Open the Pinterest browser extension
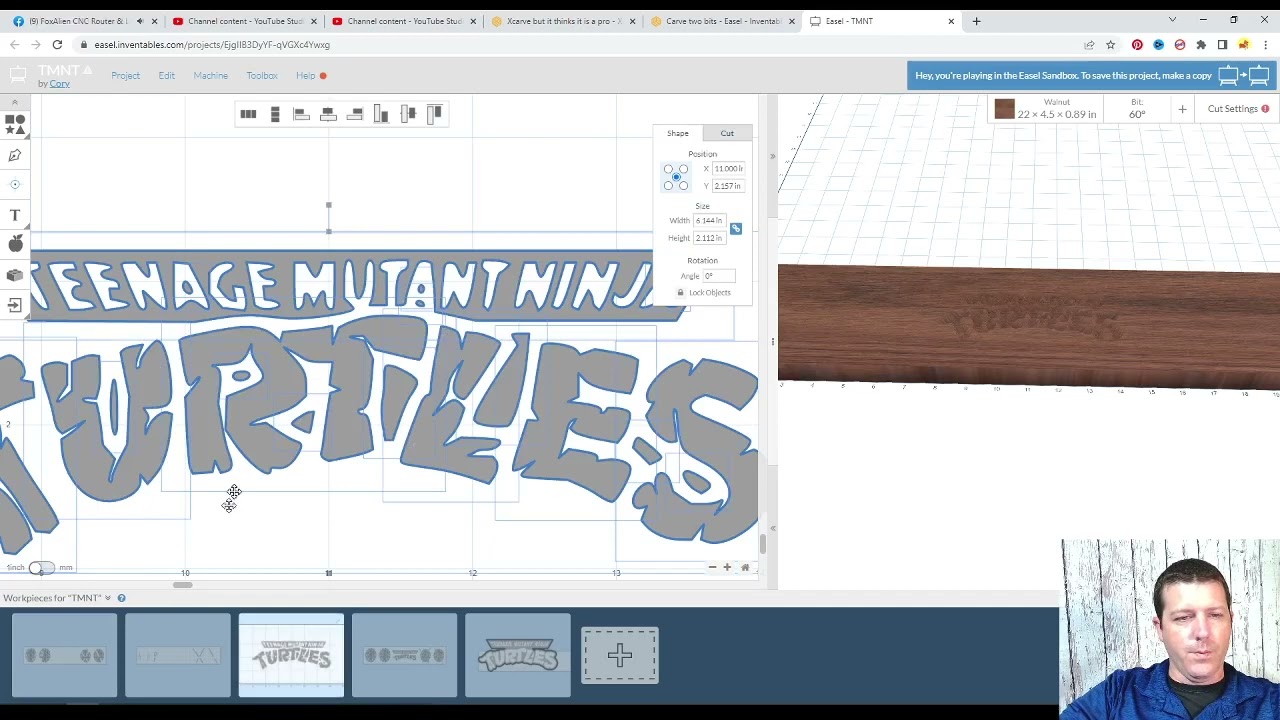This screenshot has height=720, width=1280. [x=1137, y=45]
